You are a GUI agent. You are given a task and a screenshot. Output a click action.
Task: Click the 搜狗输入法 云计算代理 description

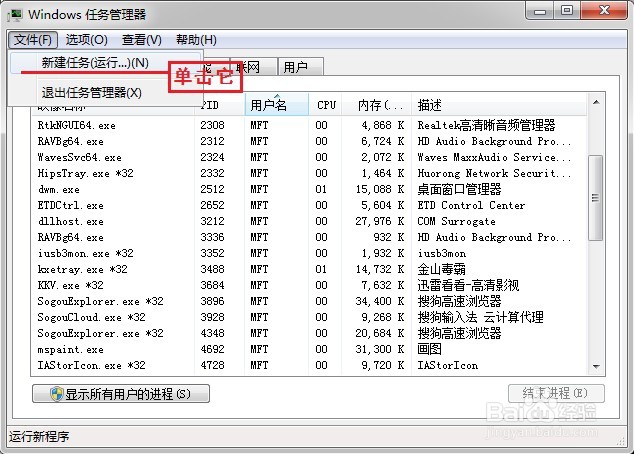480,317
